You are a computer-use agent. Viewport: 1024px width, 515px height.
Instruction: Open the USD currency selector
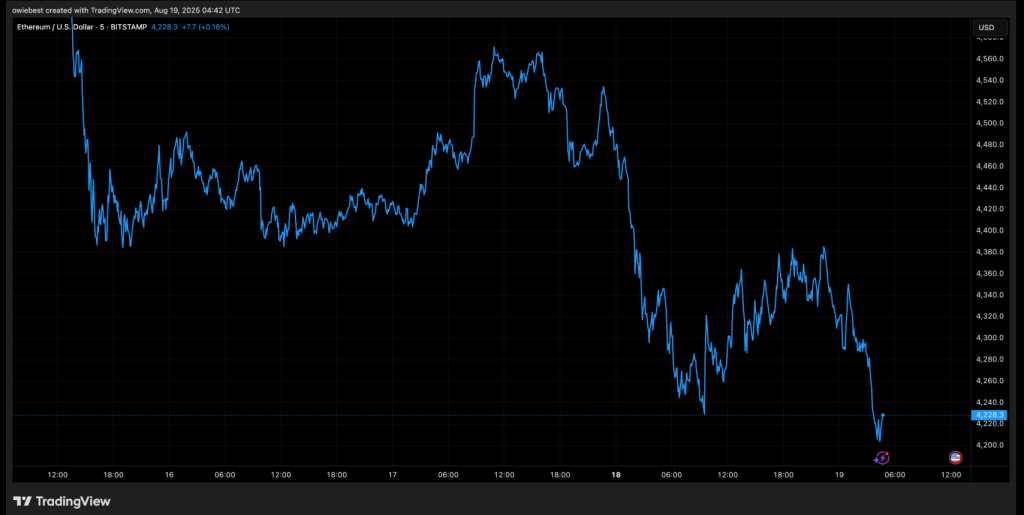[x=986, y=27]
